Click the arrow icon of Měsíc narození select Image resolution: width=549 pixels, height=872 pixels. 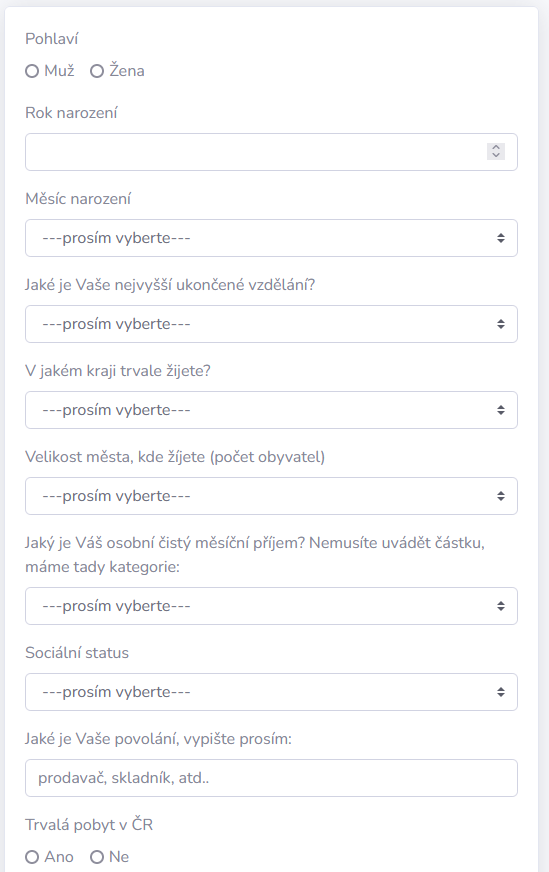[x=501, y=238]
